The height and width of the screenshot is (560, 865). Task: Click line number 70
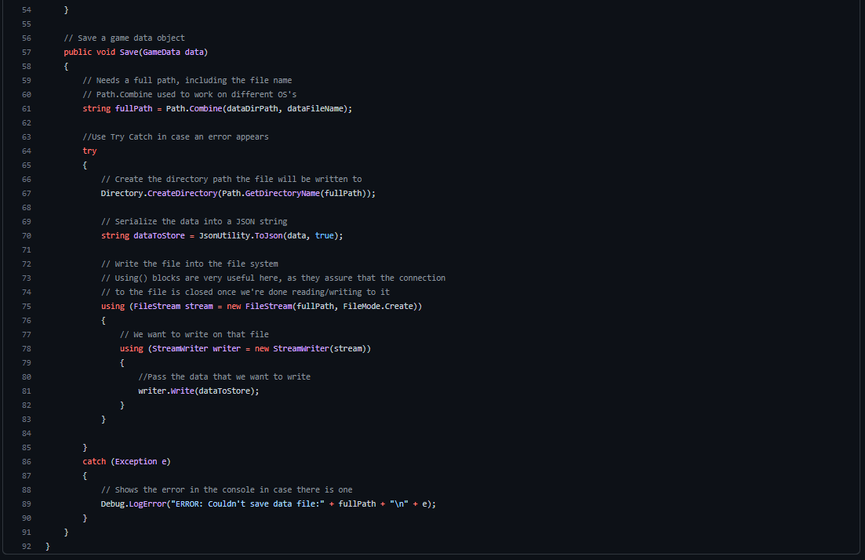[x=26, y=236]
